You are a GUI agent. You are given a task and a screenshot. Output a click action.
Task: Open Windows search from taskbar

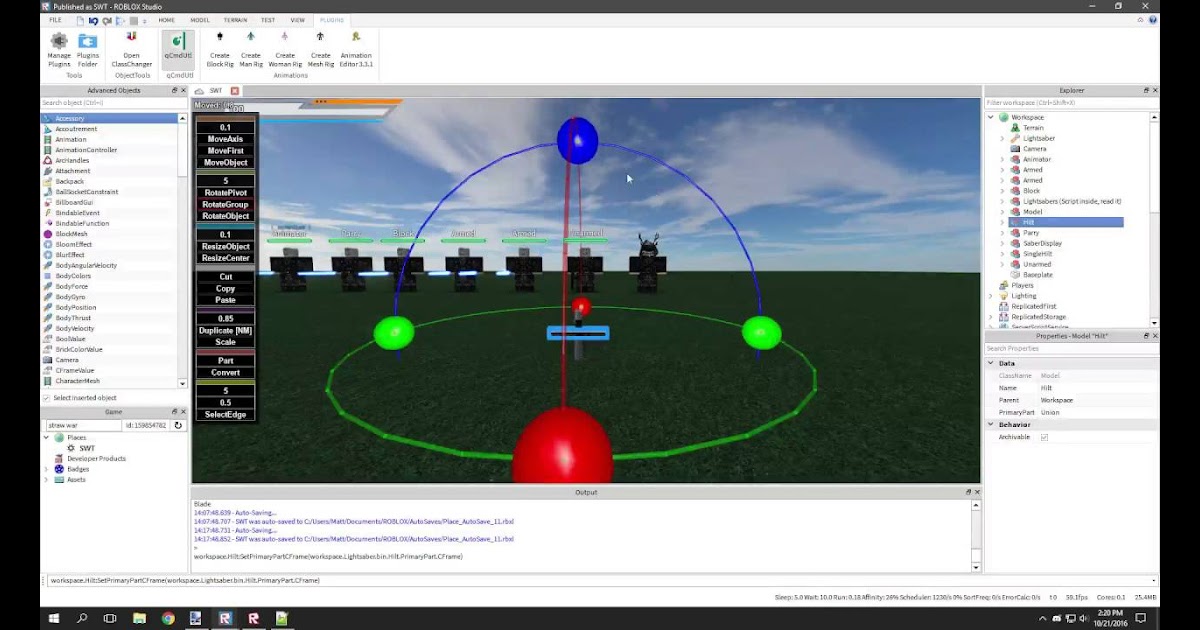pos(82,618)
